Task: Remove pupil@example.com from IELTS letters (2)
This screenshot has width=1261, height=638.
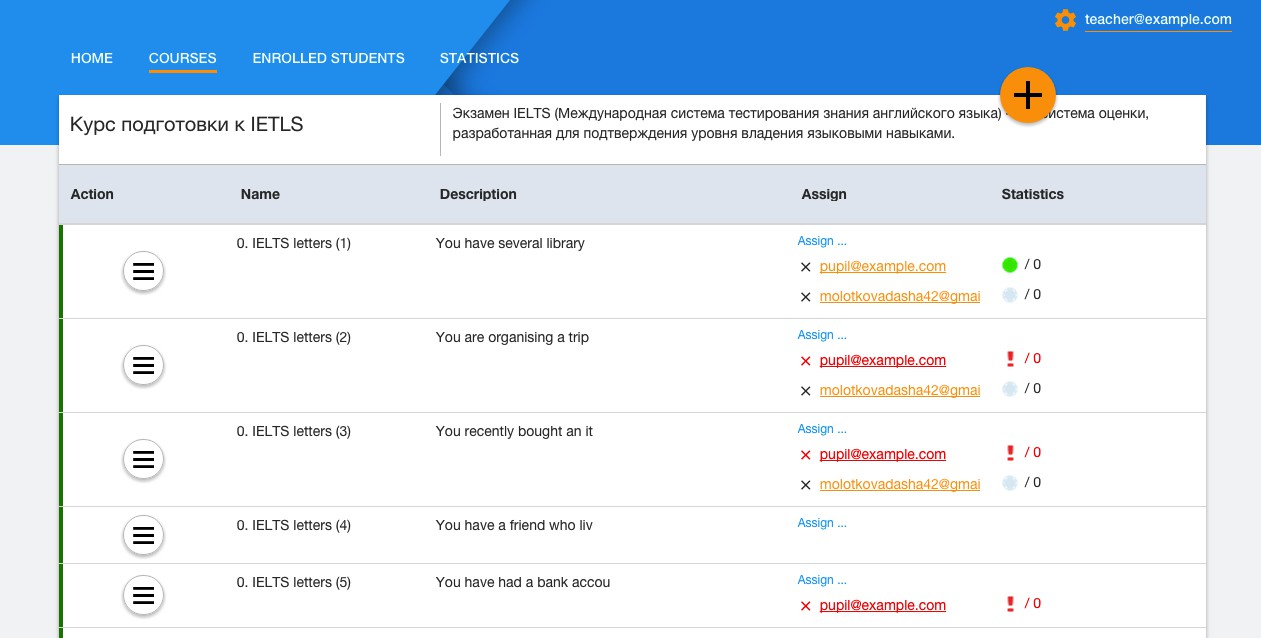Action: (806, 361)
